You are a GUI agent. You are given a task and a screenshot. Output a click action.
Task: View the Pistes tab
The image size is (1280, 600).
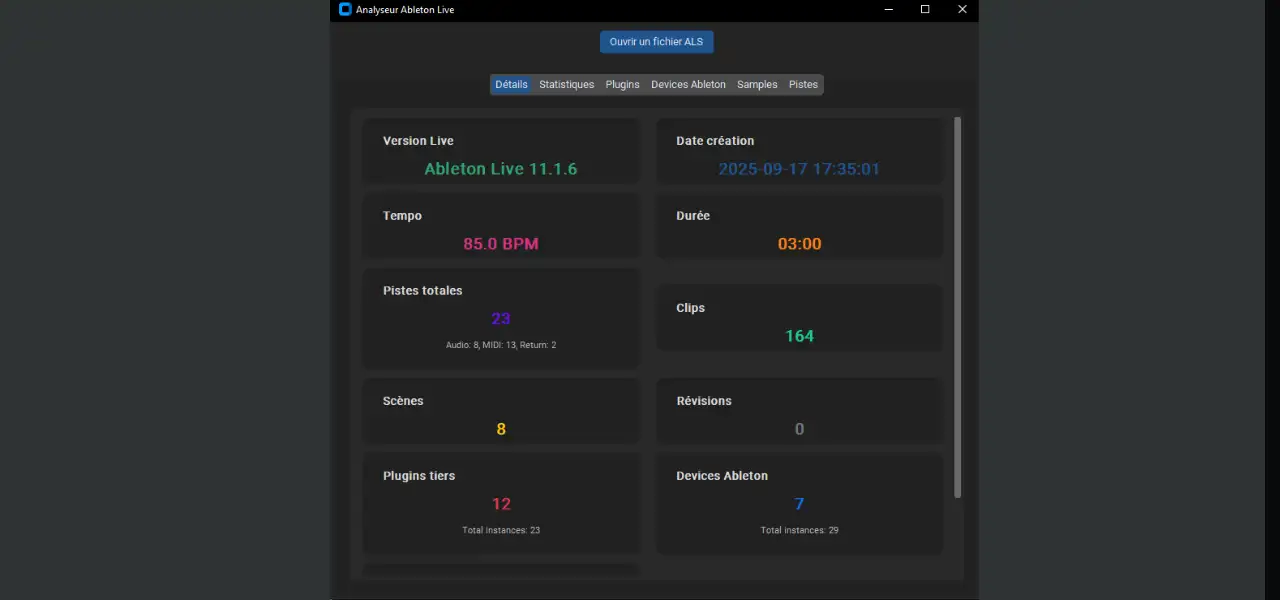point(803,85)
